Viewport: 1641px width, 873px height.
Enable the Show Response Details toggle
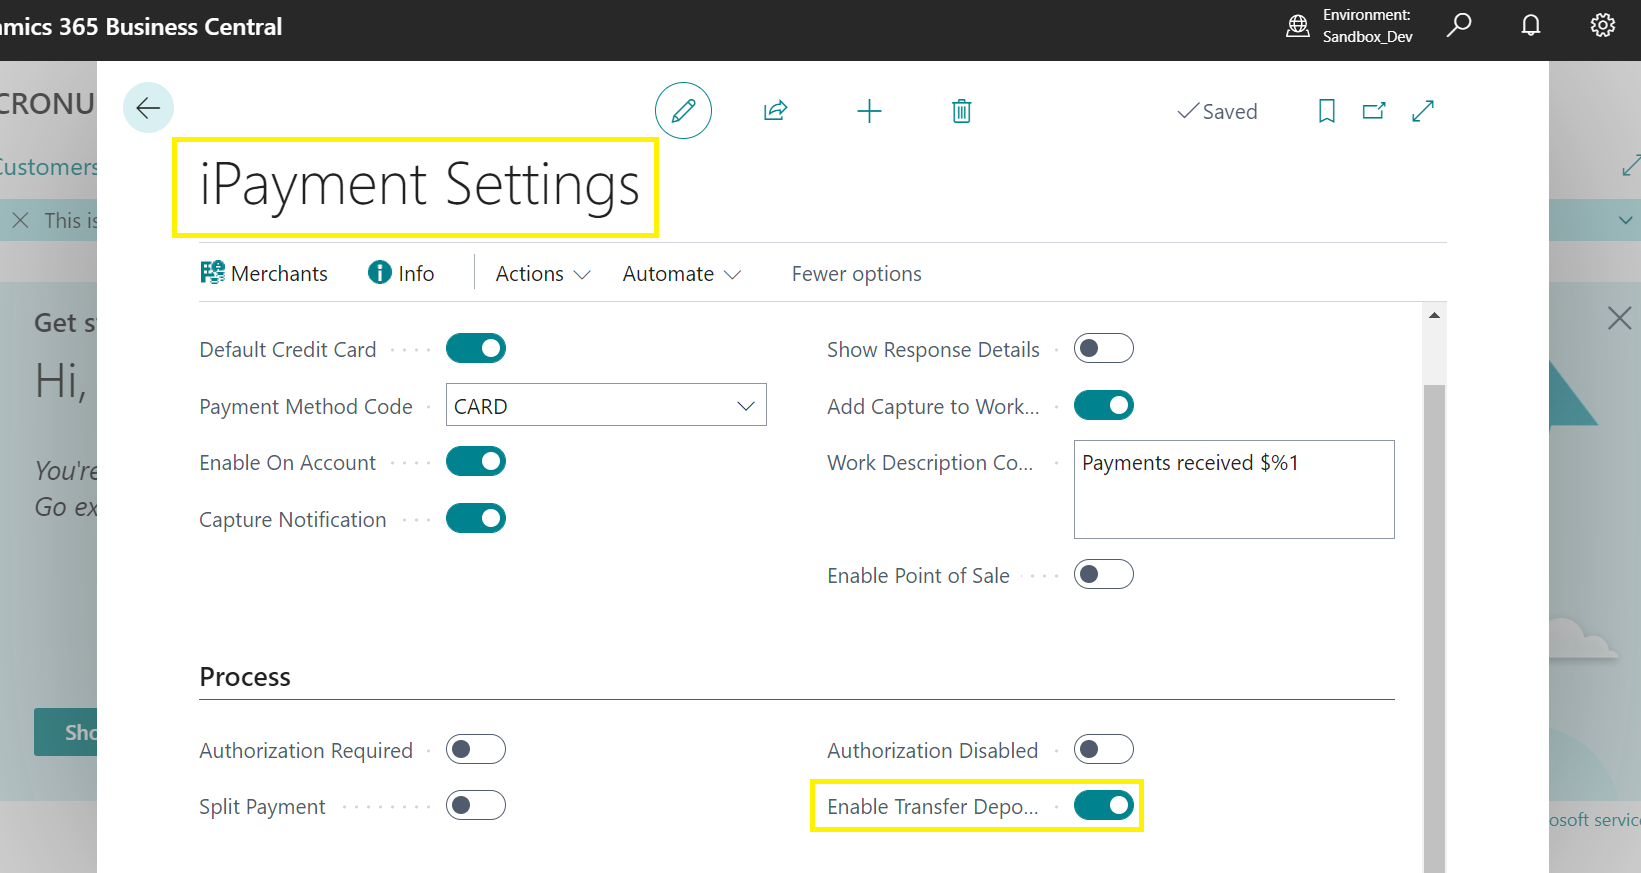1104,348
